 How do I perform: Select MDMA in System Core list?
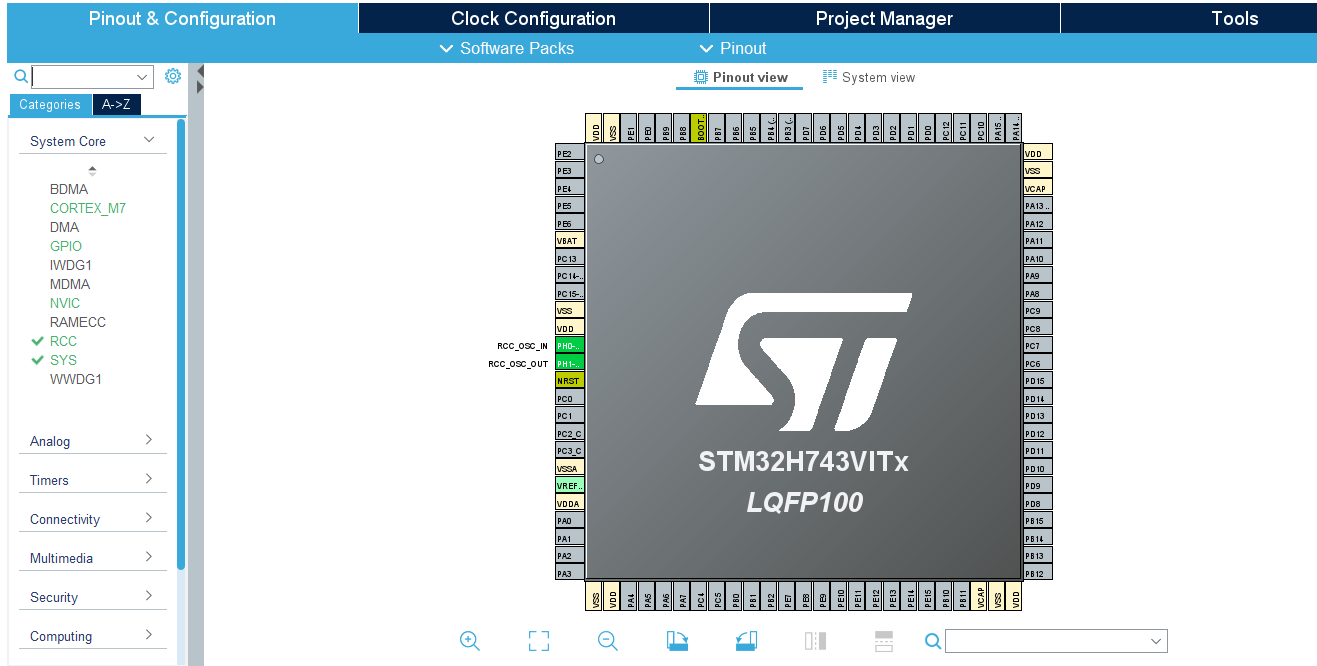[70, 284]
